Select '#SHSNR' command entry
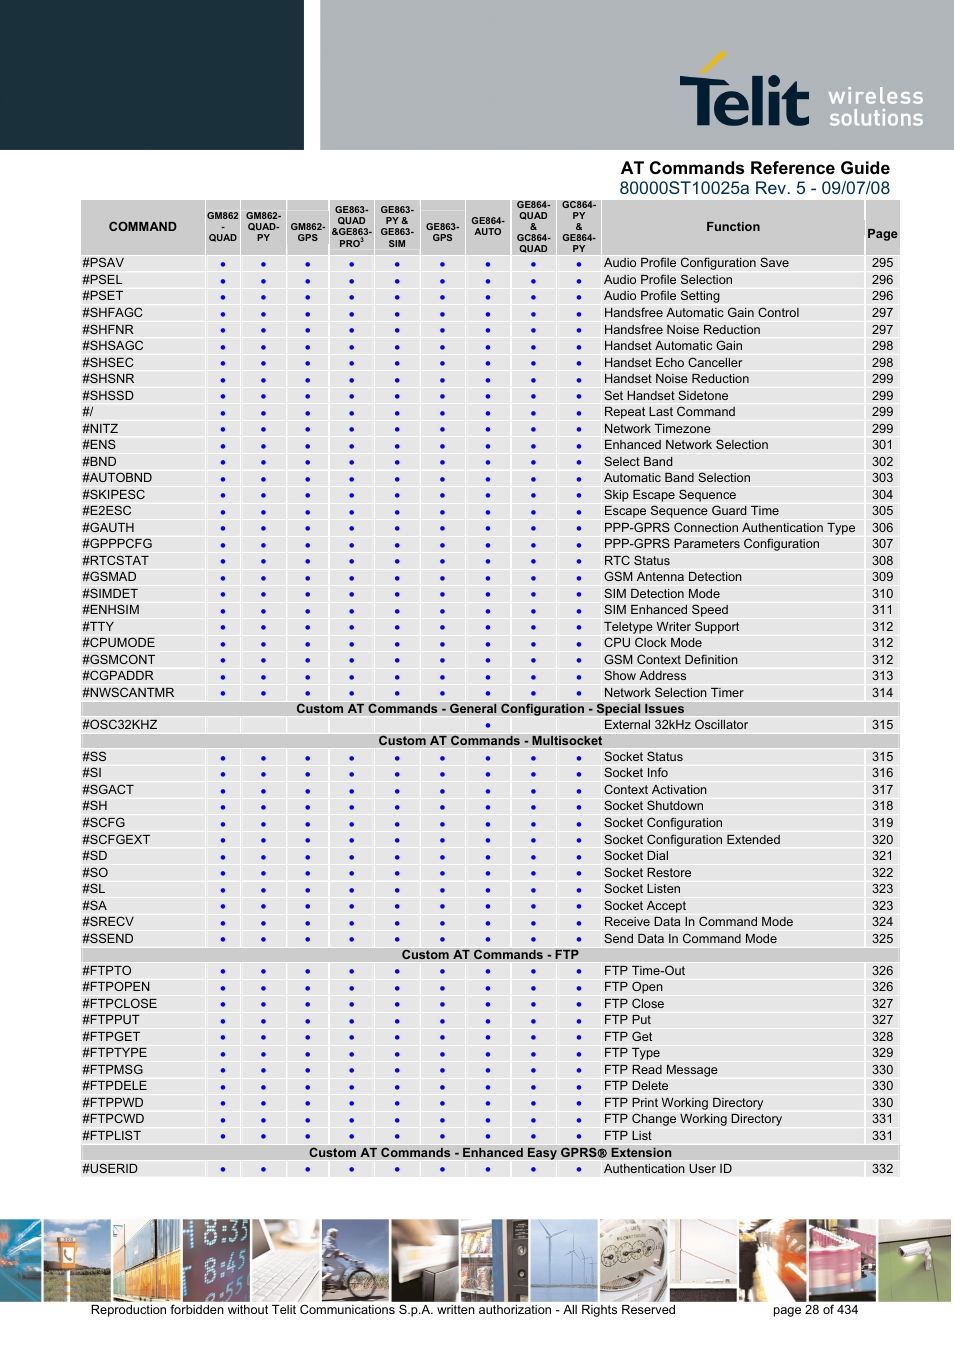Image resolution: width=954 pixels, height=1351 pixels. coord(108,379)
